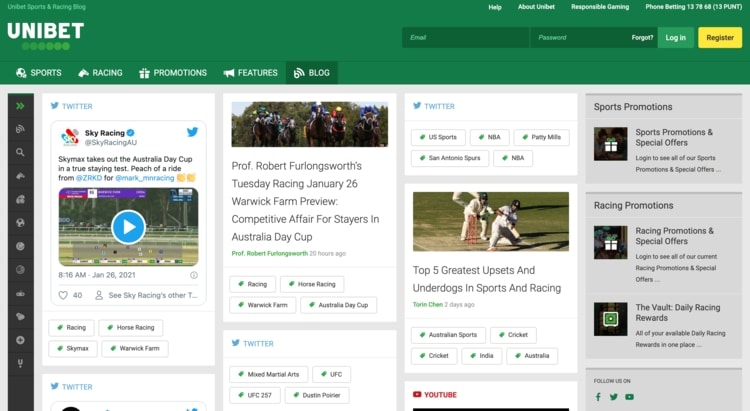This screenshot has height=411, width=750.
Task: Click the YOUTUBE section header
Action: (x=435, y=395)
